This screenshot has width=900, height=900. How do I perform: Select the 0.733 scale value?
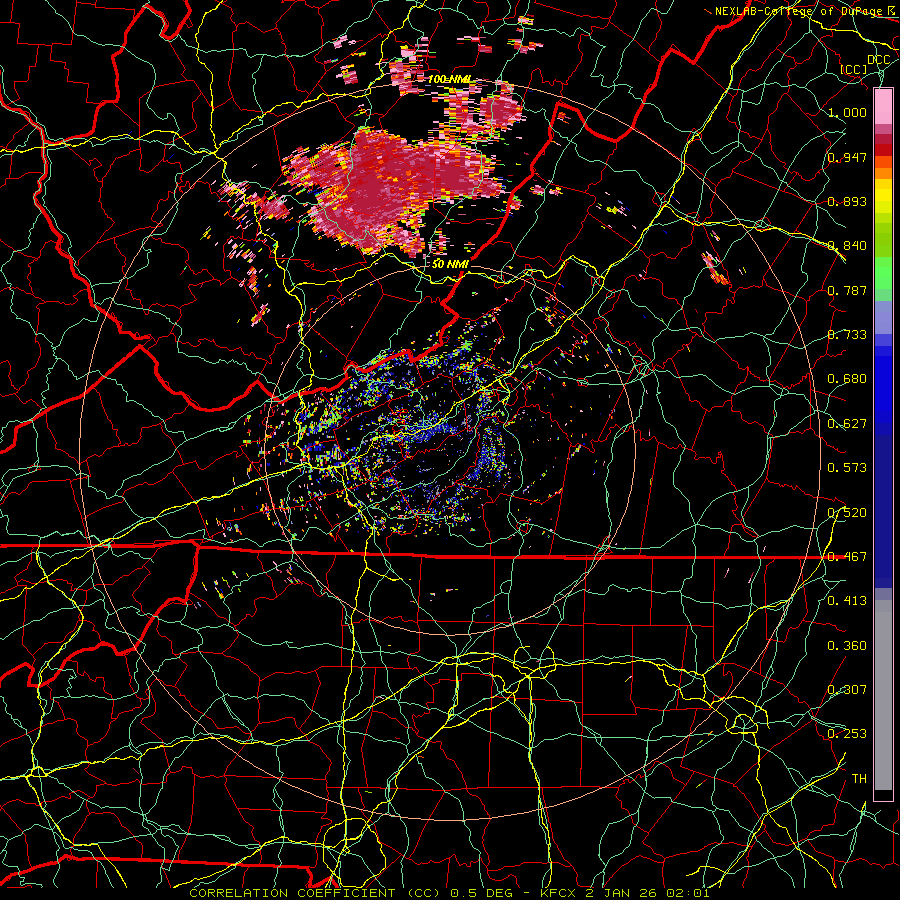(x=847, y=335)
